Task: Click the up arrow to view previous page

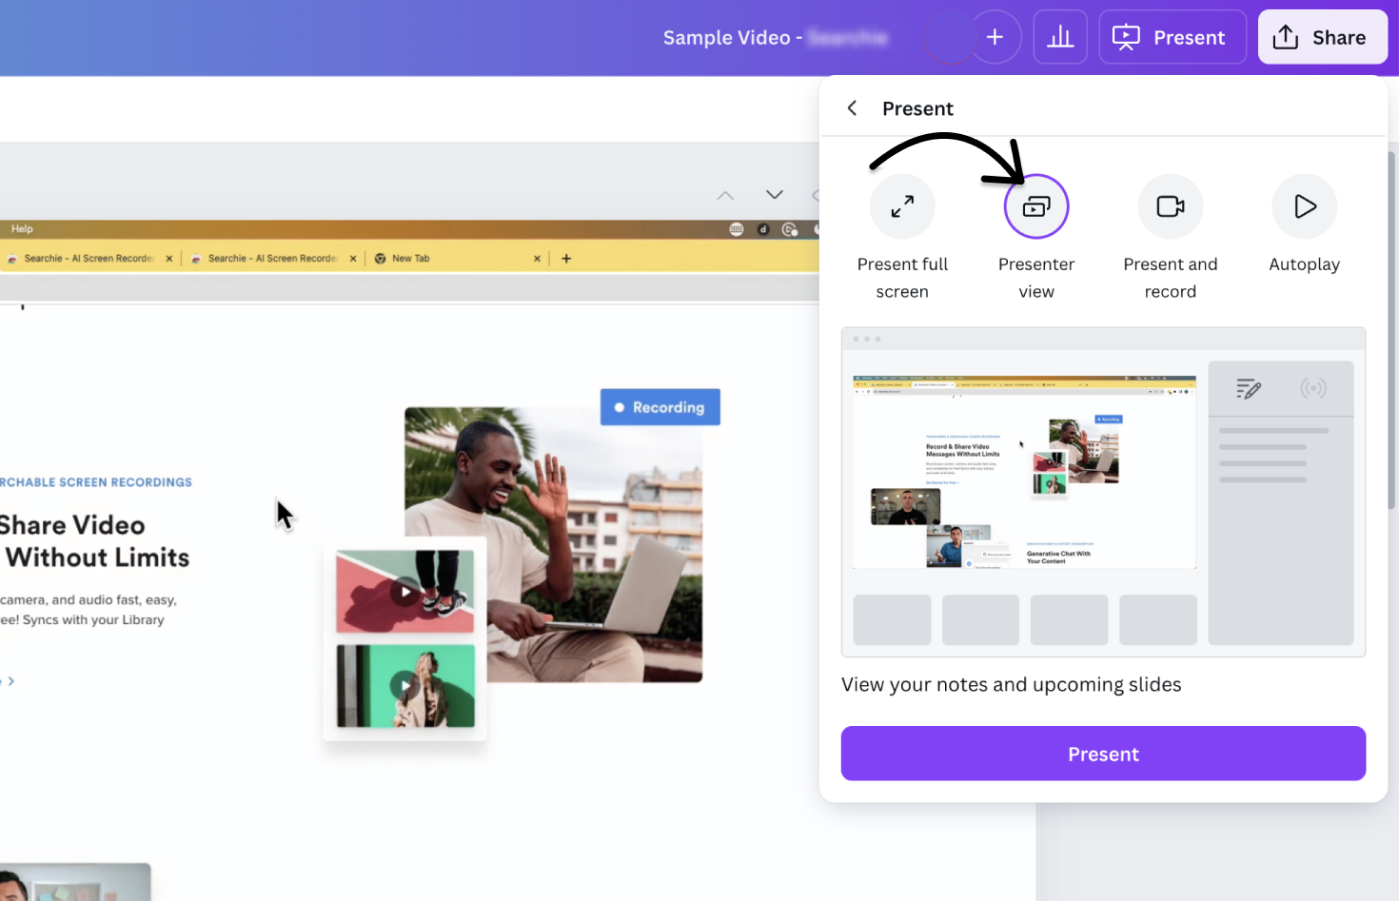Action: click(725, 195)
